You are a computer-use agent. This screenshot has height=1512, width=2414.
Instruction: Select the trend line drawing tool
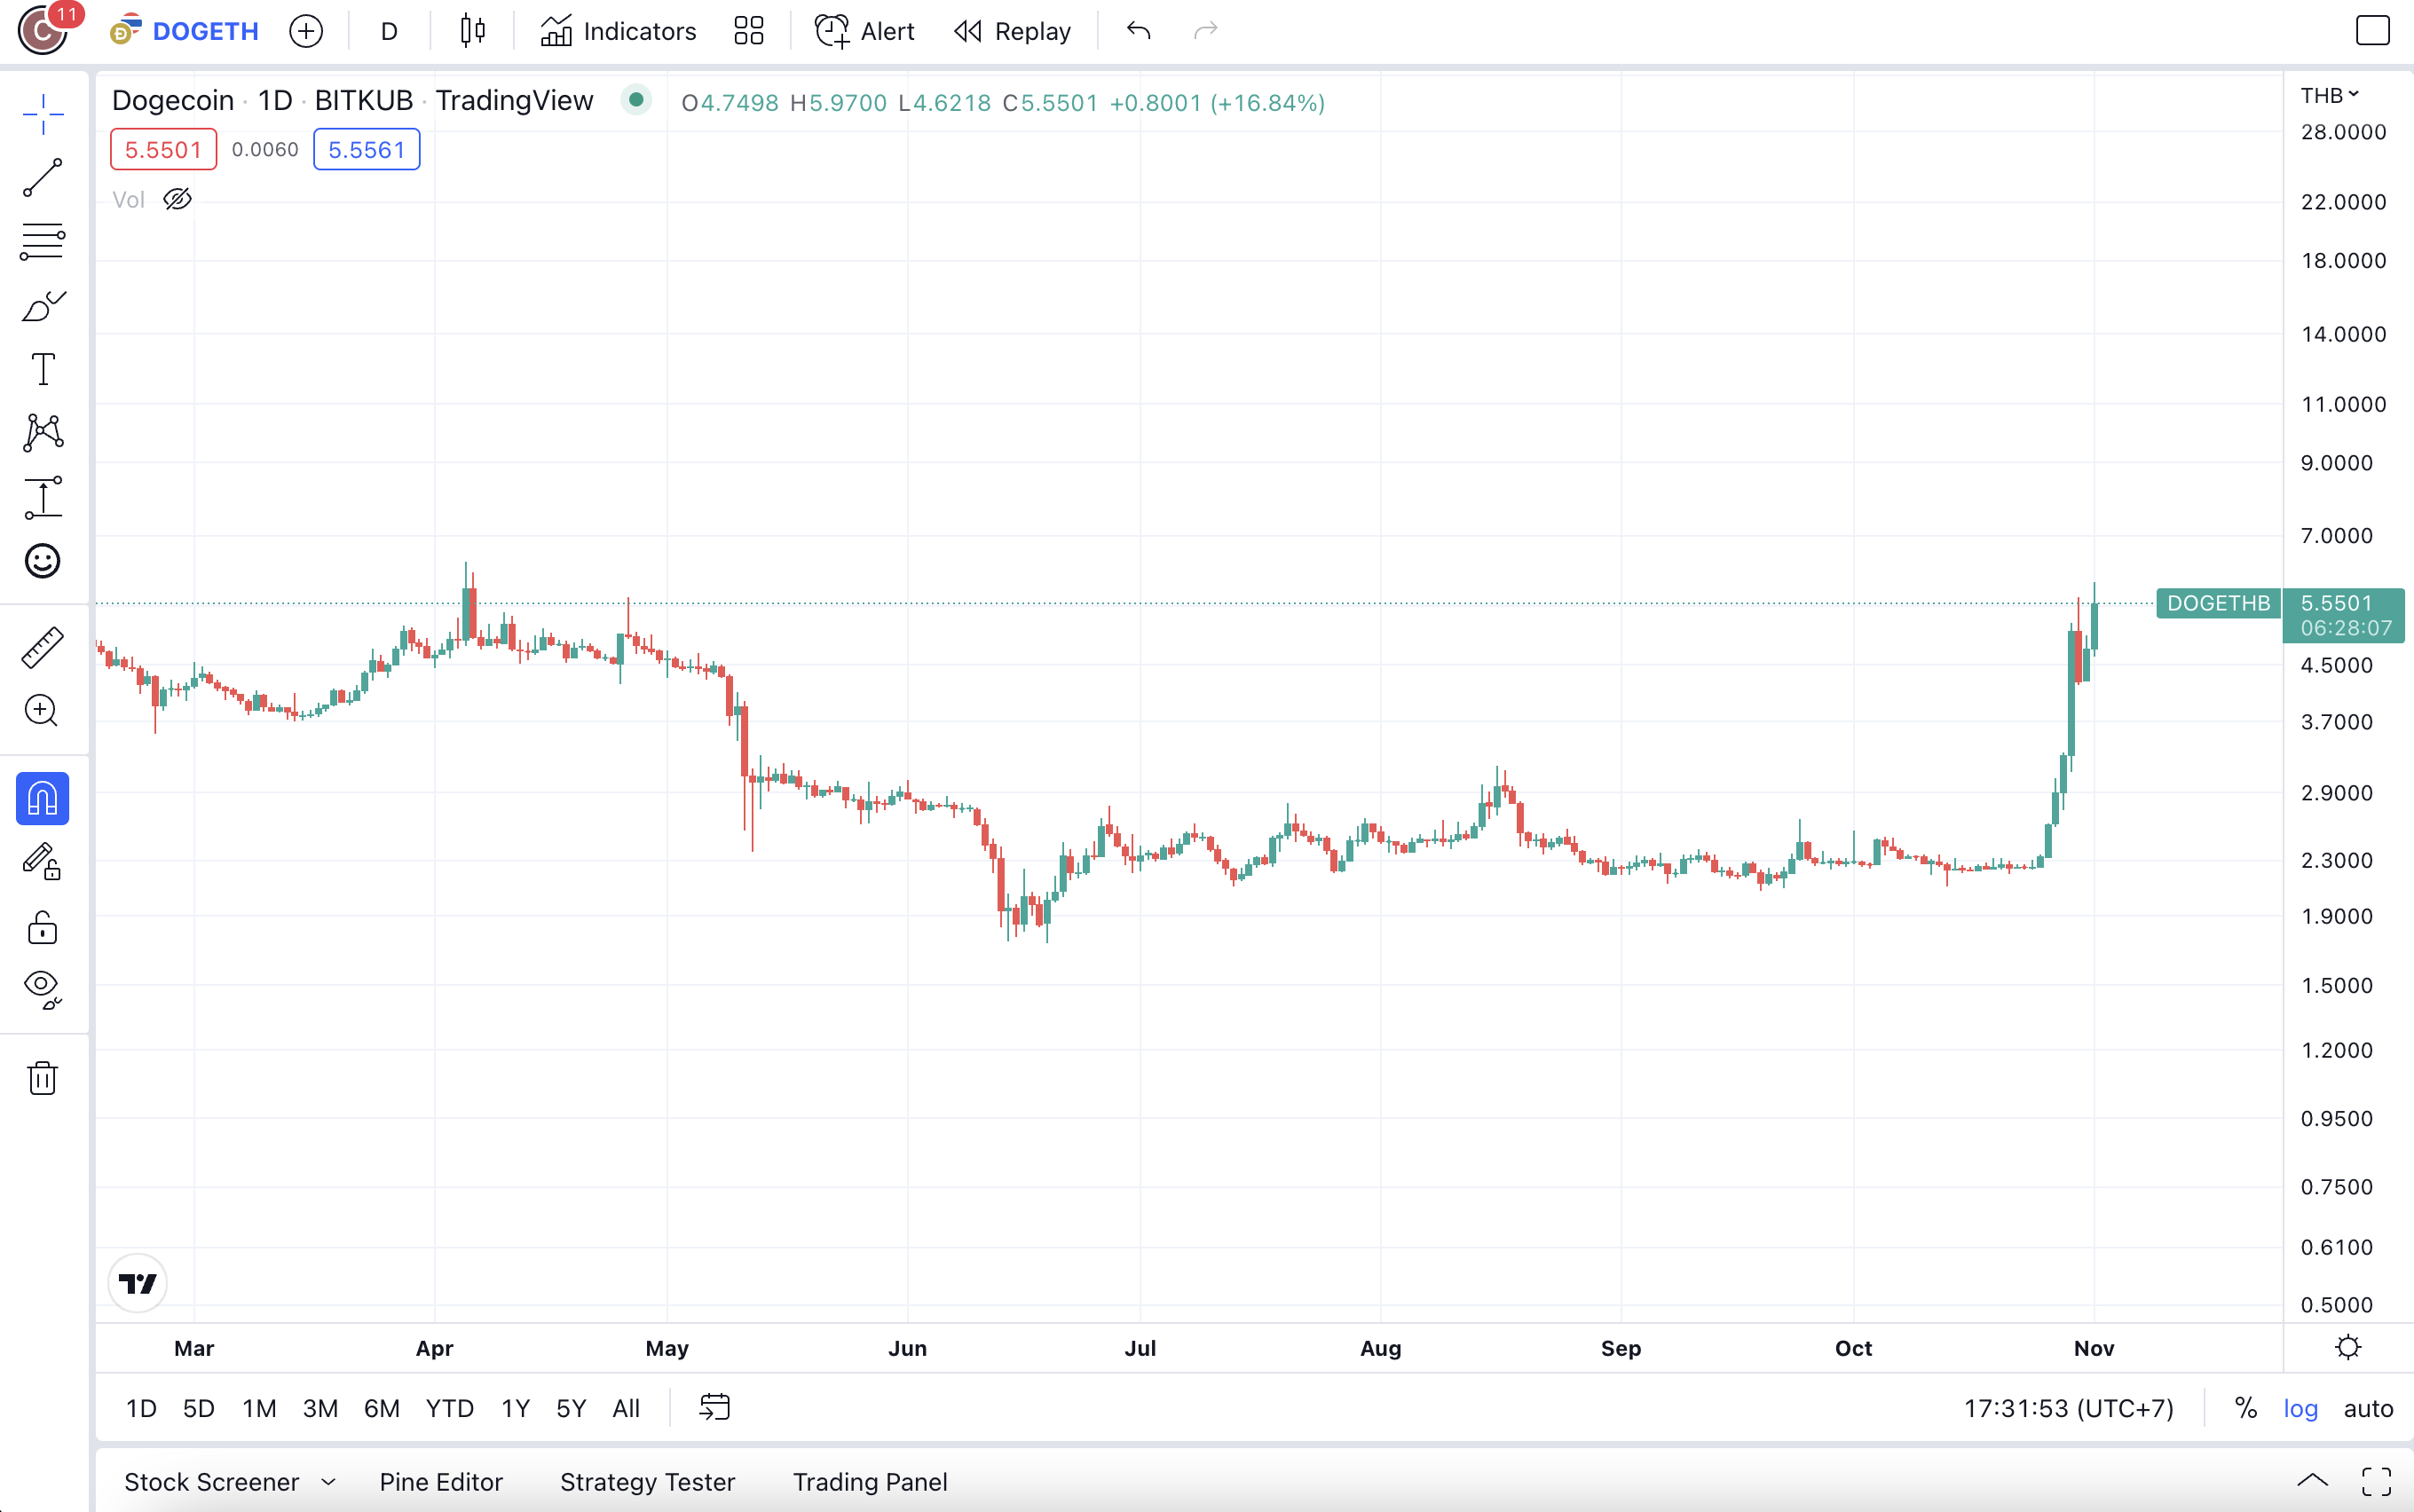tap(43, 178)
